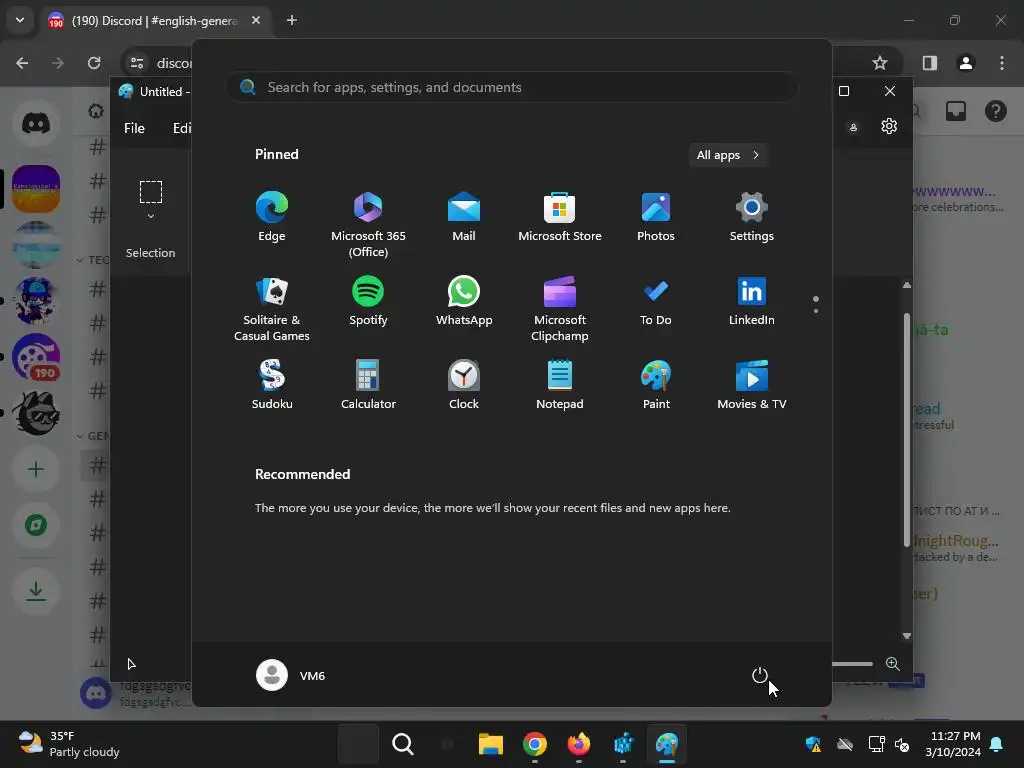Open Movies & TV app
This screenshot has width=1024, height=768.
click(752, 385)
